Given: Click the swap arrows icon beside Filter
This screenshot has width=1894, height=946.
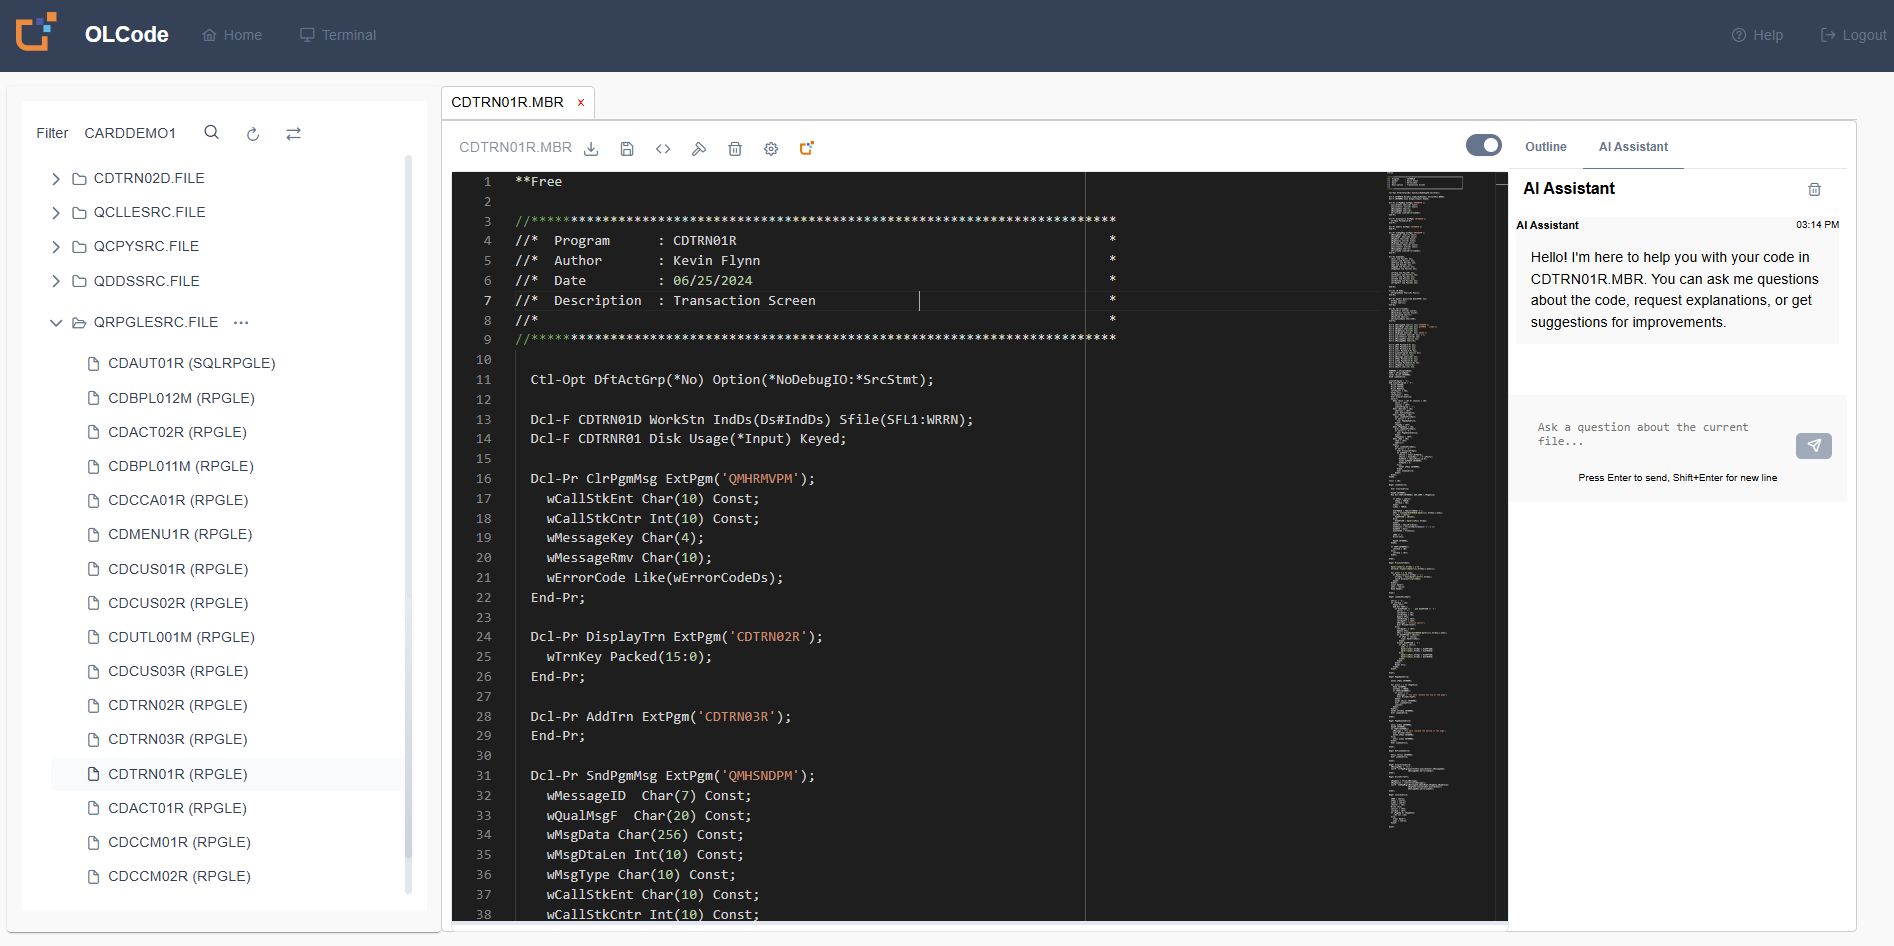Looking at the screenshot, I should (293, 133).
